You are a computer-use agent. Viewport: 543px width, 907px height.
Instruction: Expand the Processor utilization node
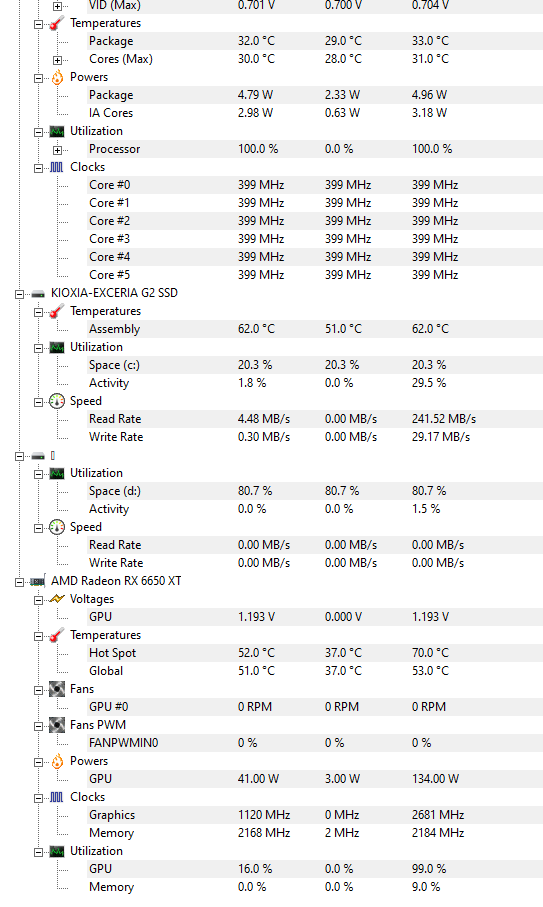(x=57, y=150)
